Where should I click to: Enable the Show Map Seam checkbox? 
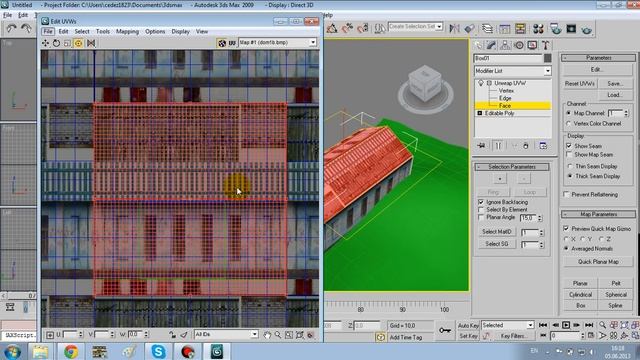pyautogui.click(x=569, y=154)
